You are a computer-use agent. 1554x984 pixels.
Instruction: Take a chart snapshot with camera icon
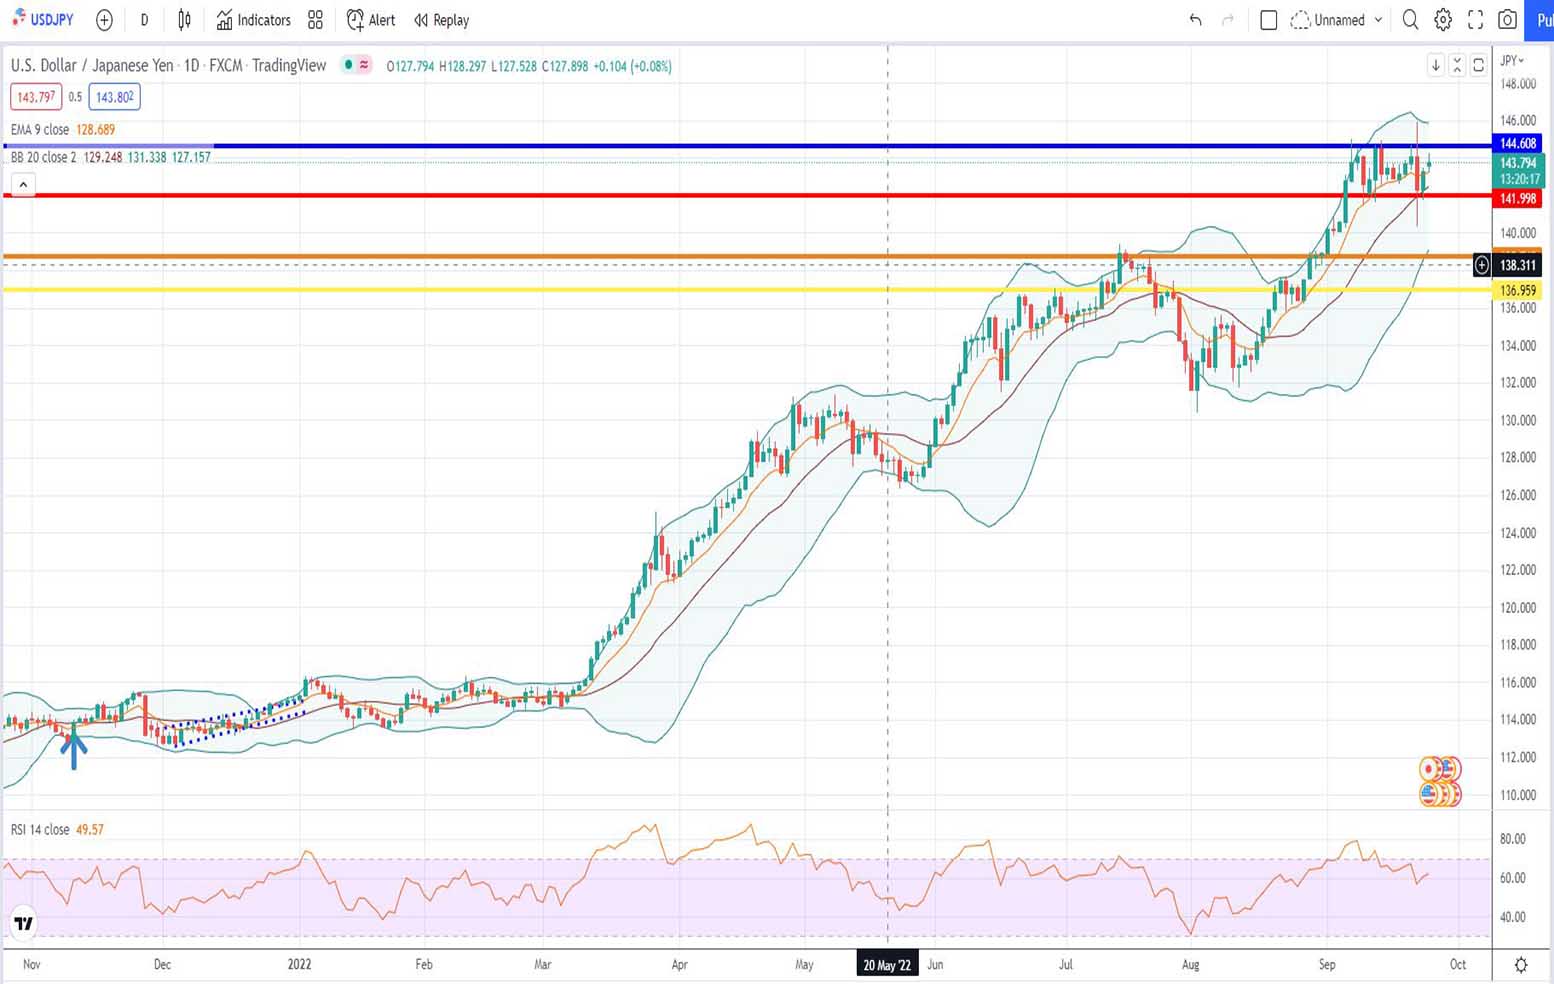1507,20
